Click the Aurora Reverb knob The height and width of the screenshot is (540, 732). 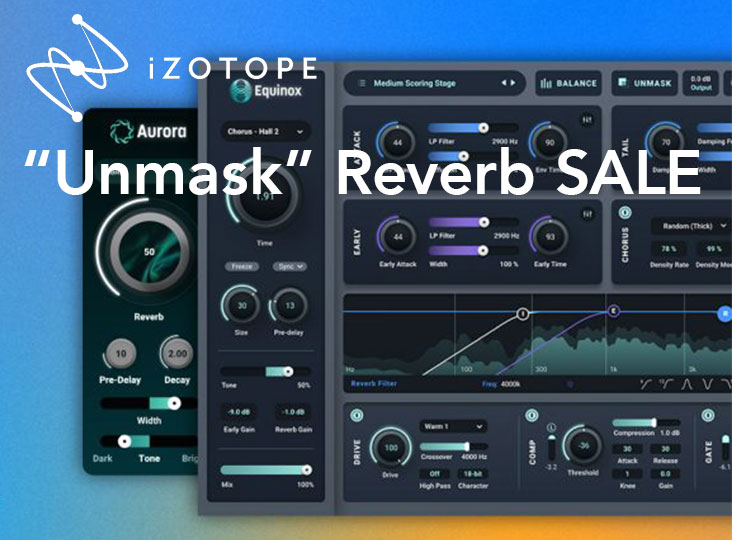[x=150, y=253]
